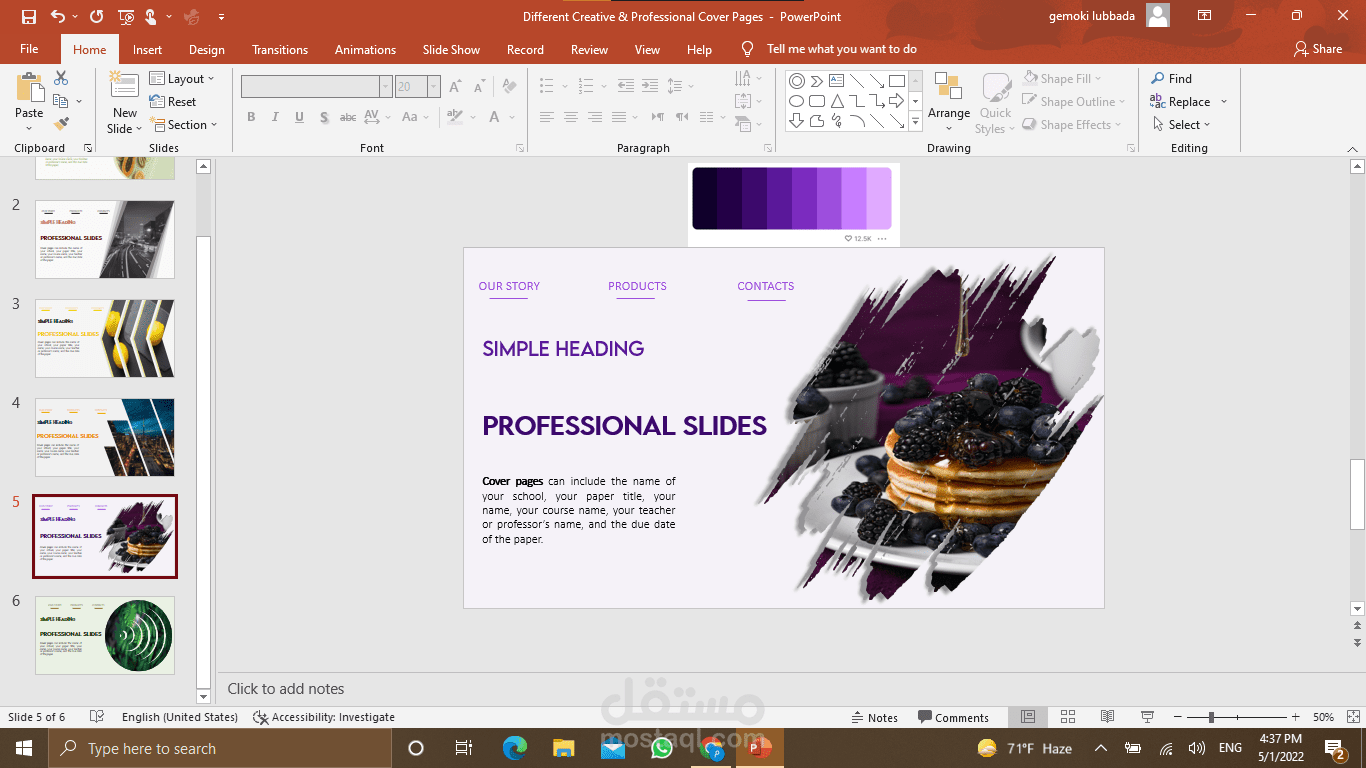
Task: Switch to Slide Sorter view icon
Action: [1068, 717]
